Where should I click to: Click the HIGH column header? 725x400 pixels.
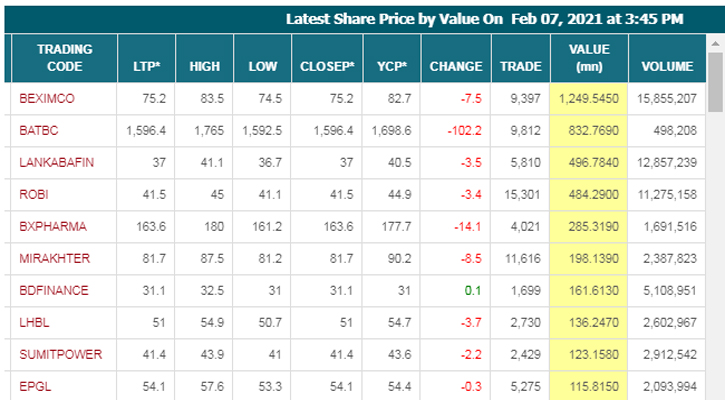pos(205,67)
